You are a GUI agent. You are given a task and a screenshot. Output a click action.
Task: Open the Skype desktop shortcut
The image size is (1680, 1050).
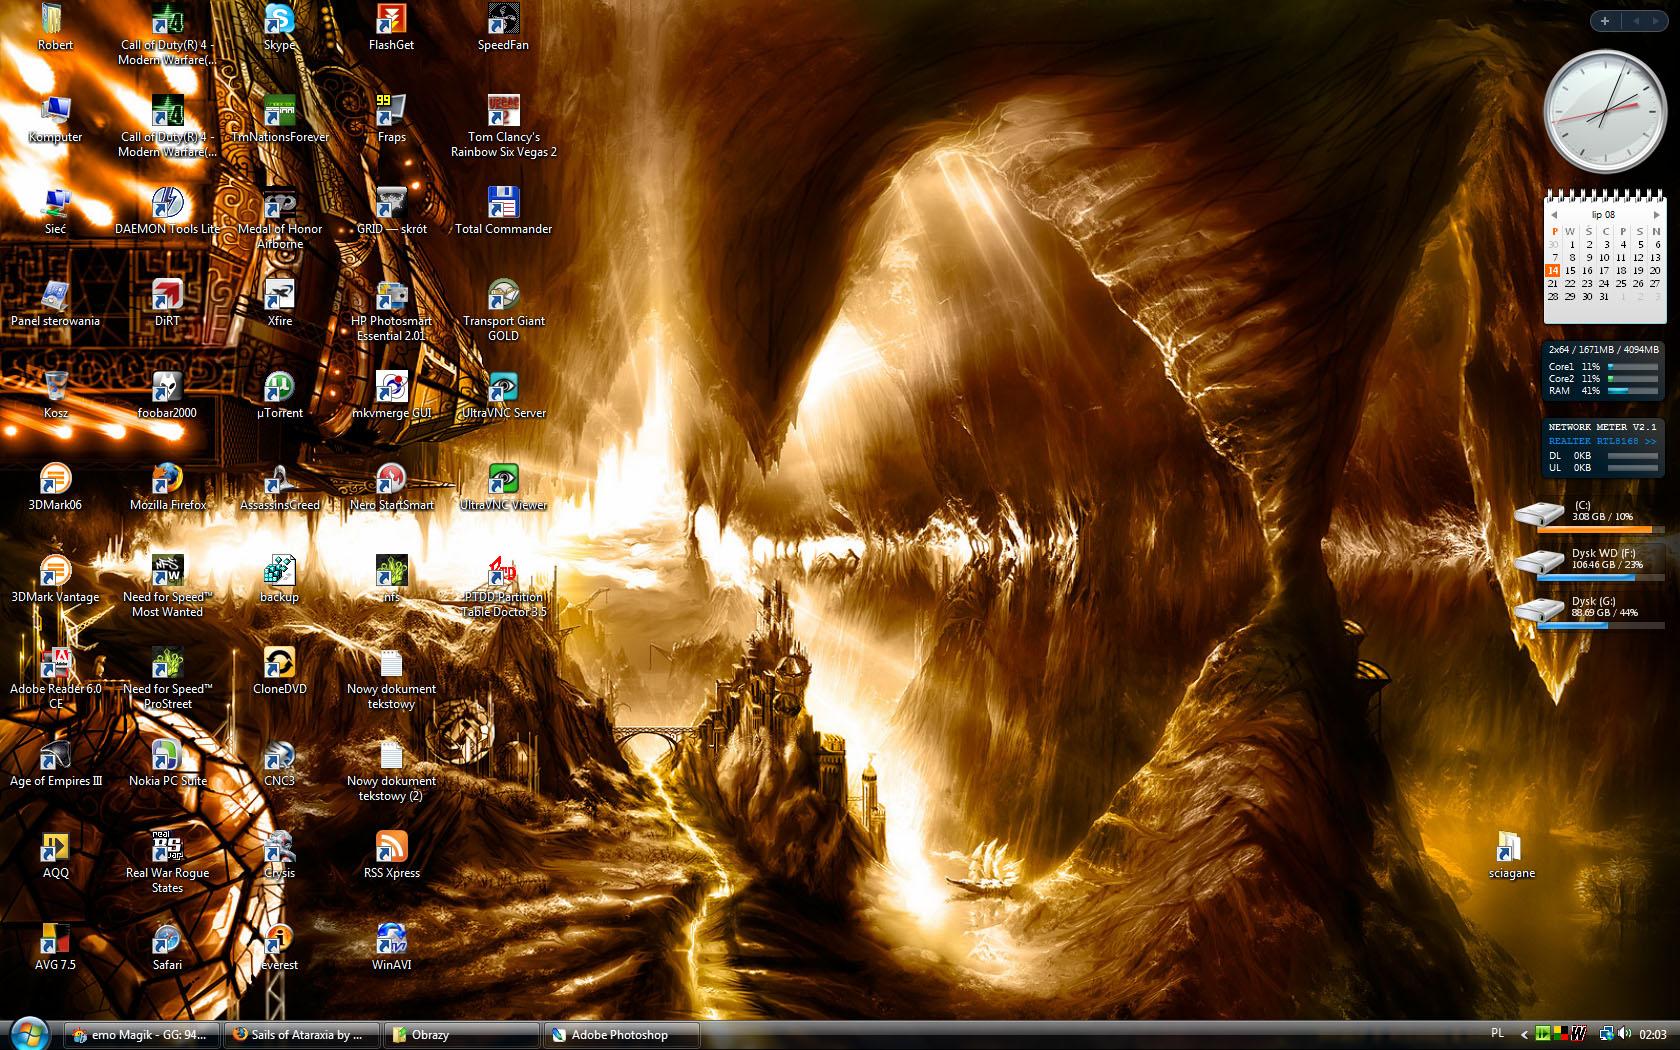279,28
